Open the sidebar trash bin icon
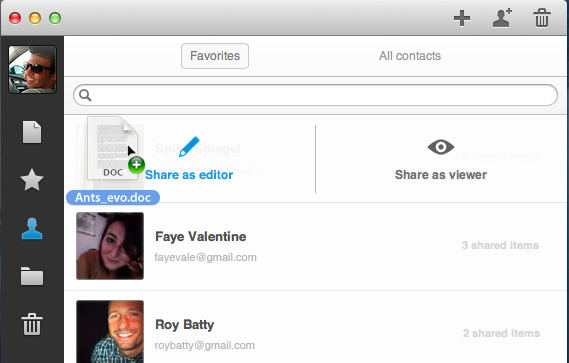Image resolution: width=569 pixels, height=363 pixels. point(32,324)
